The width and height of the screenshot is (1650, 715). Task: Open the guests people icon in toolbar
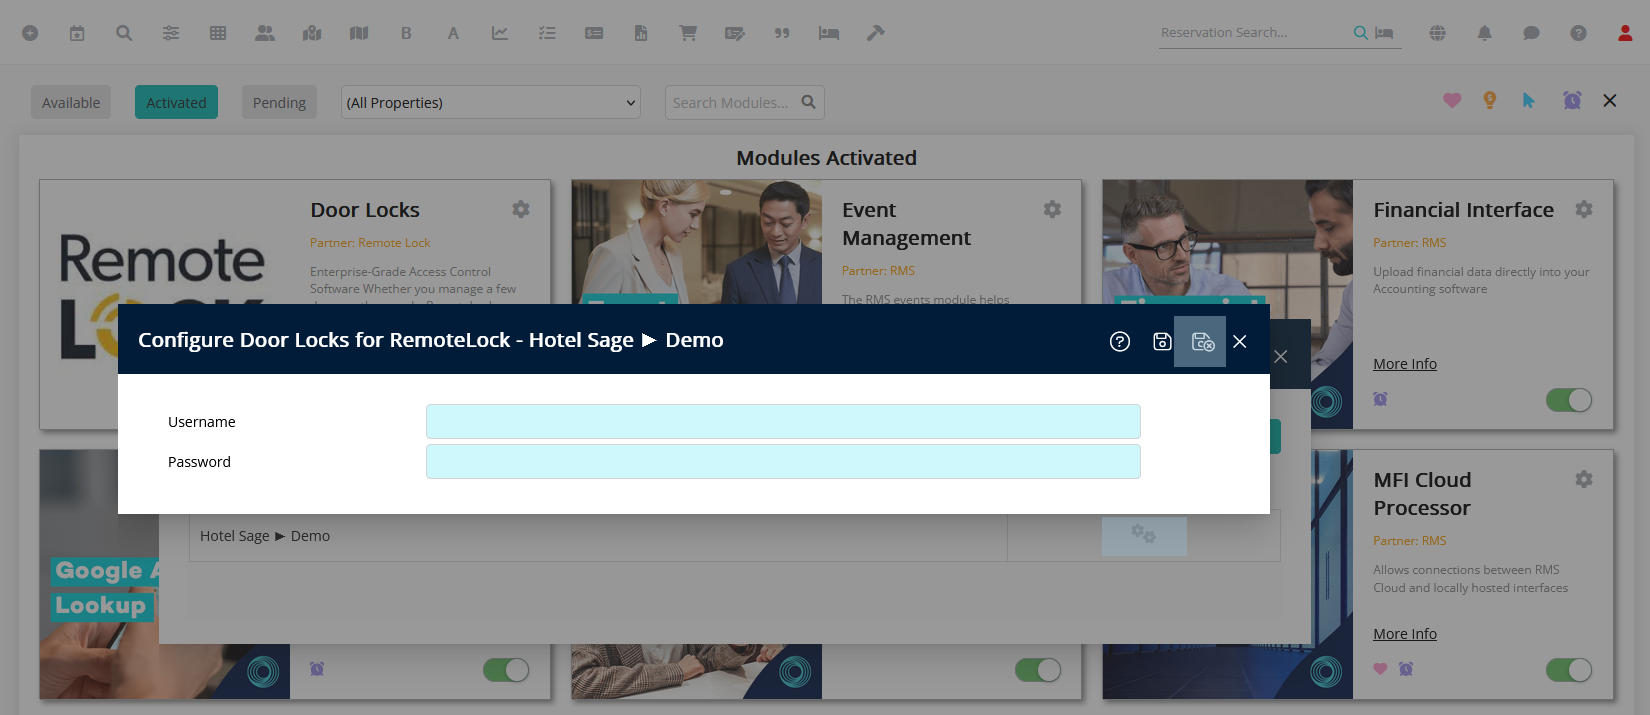click(265, 33)
